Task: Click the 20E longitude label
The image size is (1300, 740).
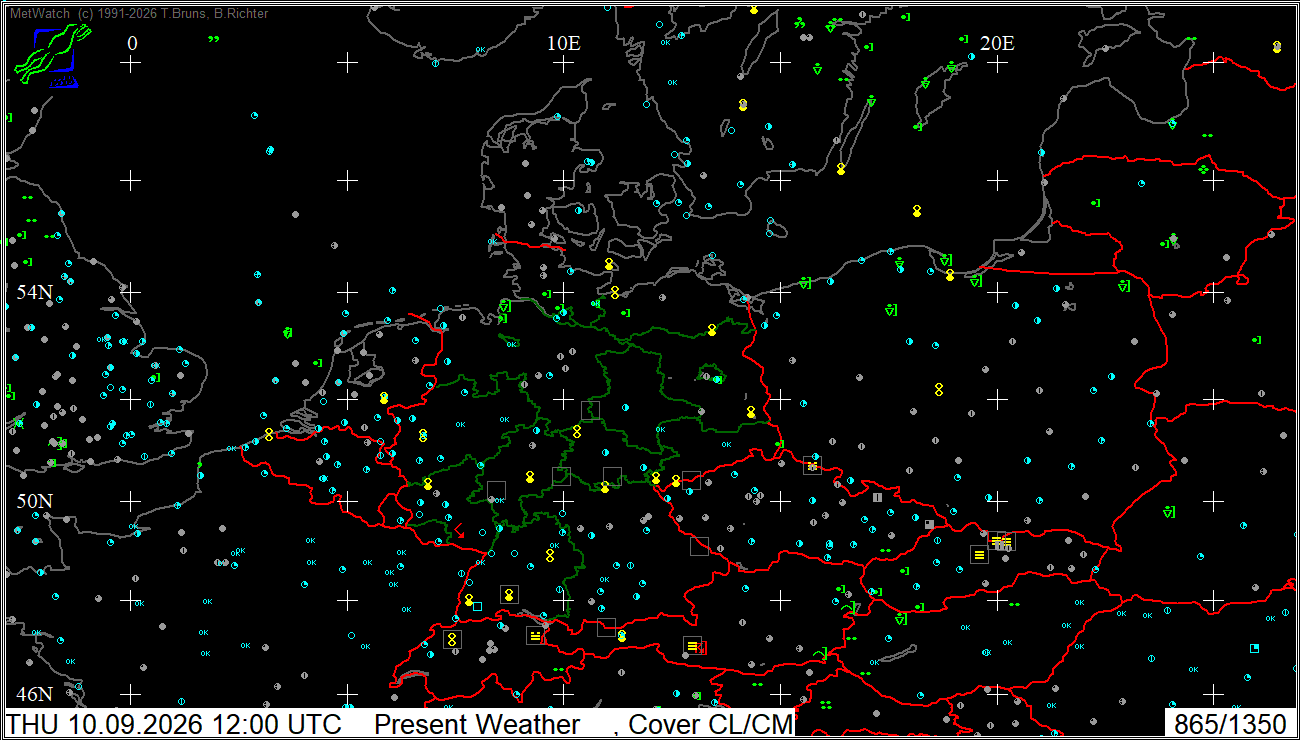Action: point(997,43)
